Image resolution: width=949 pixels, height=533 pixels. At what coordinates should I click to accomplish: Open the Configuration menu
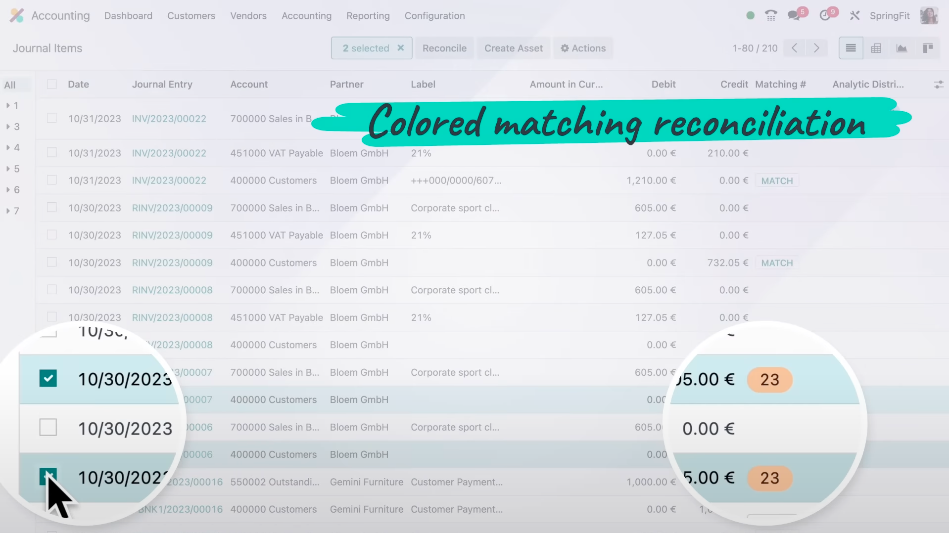pyautogui.click(x=435, y=16)
